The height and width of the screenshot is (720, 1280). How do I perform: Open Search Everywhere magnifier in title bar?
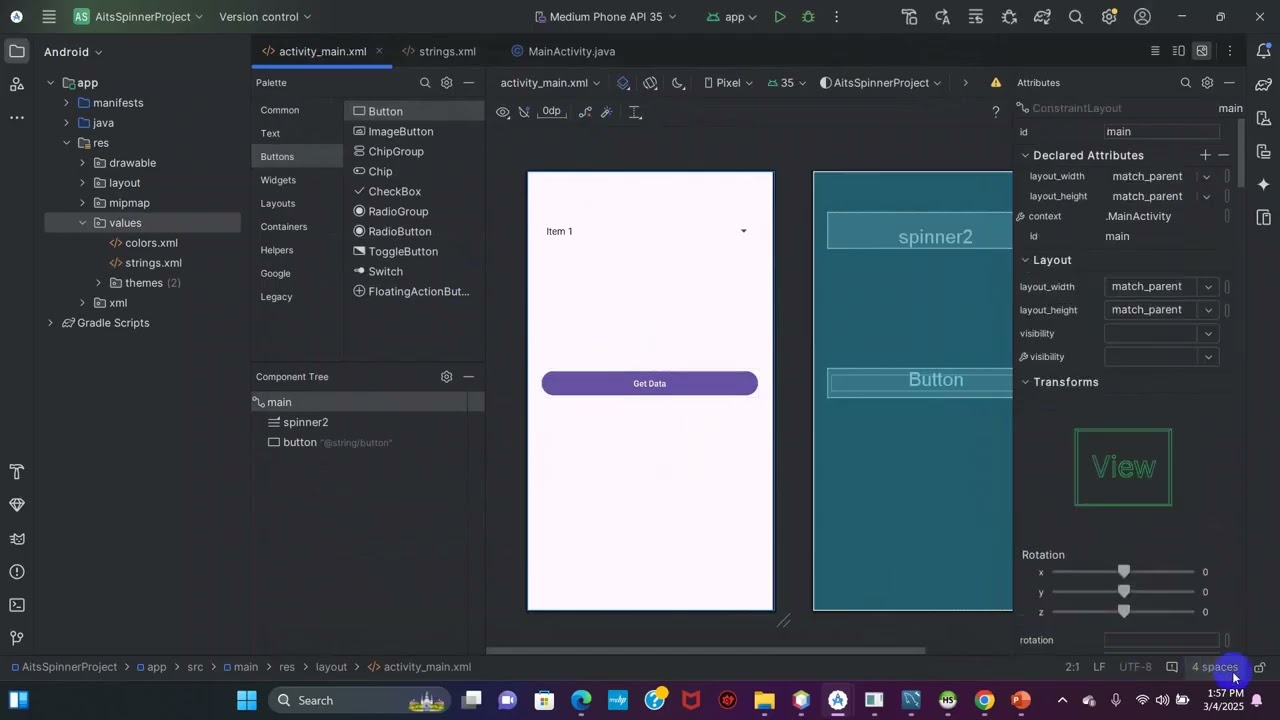(x=1076, y=17)
